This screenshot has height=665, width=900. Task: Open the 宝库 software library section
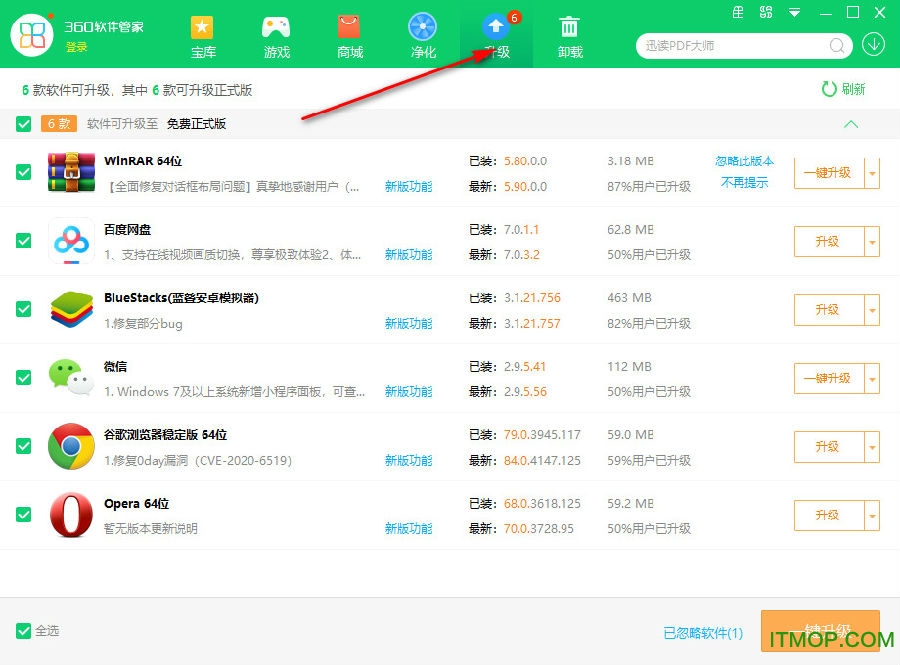point(203,37)
